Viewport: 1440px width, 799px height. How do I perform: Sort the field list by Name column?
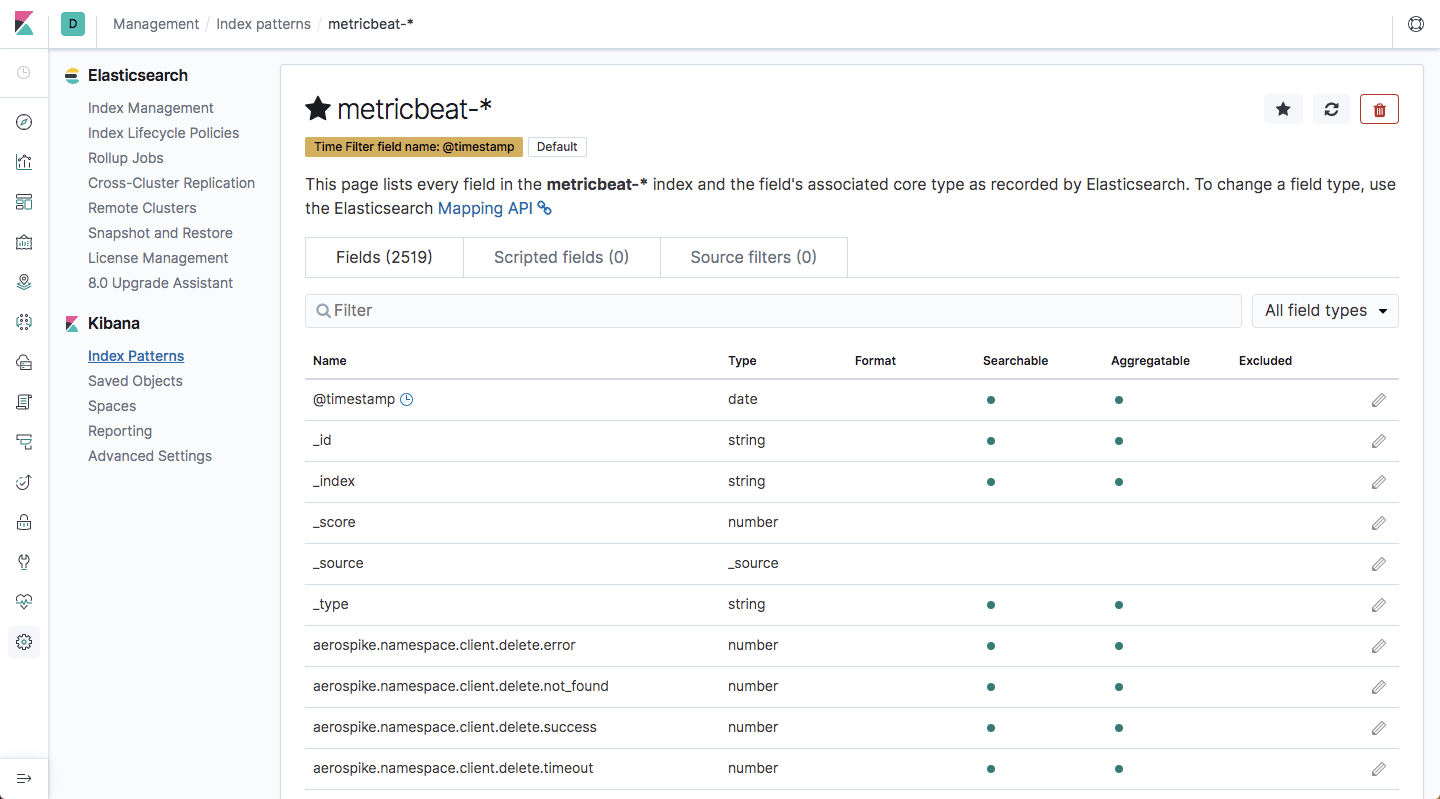coord(330,361)
